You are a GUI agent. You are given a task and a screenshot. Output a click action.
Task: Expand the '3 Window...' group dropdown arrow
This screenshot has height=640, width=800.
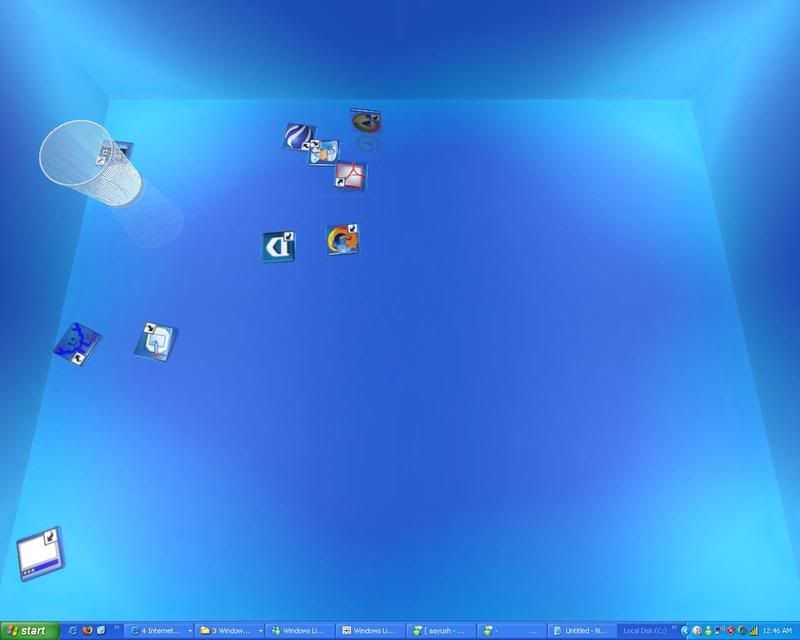click(261, 631)
